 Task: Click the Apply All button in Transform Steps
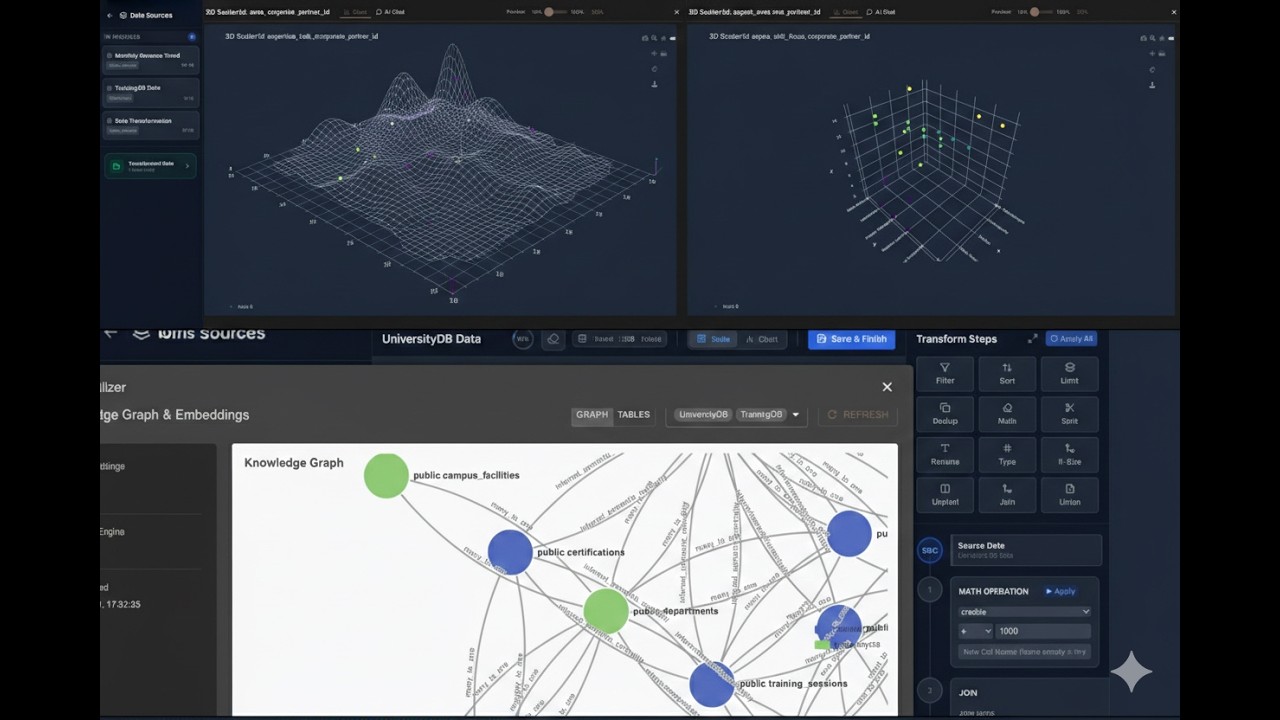pos(1071,339)
